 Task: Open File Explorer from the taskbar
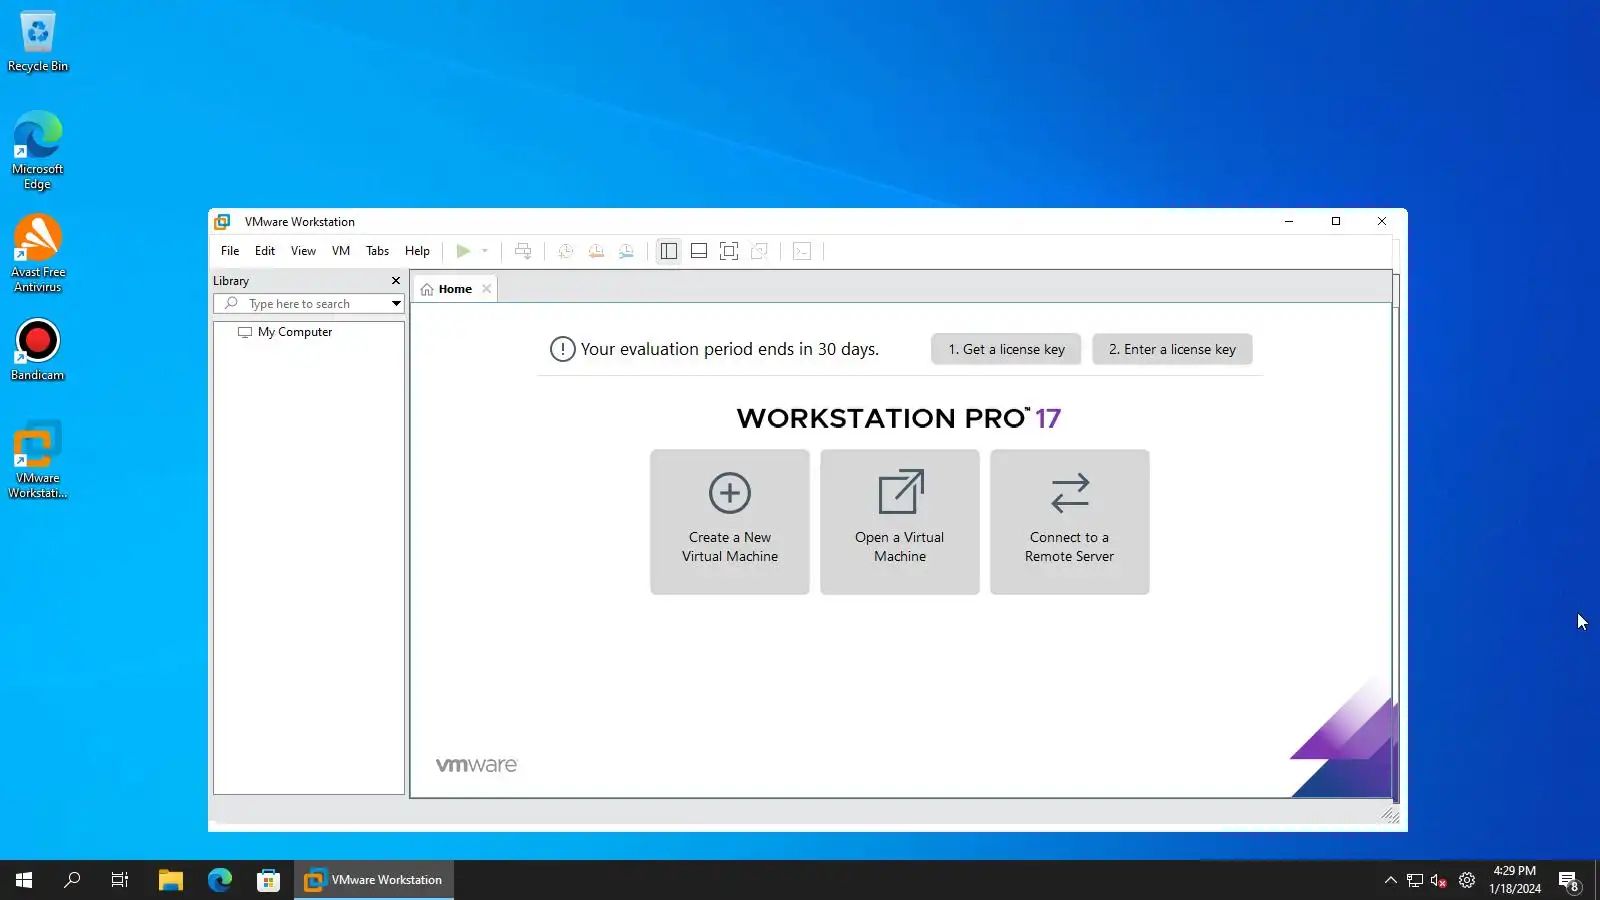click(x=171, y=880)
